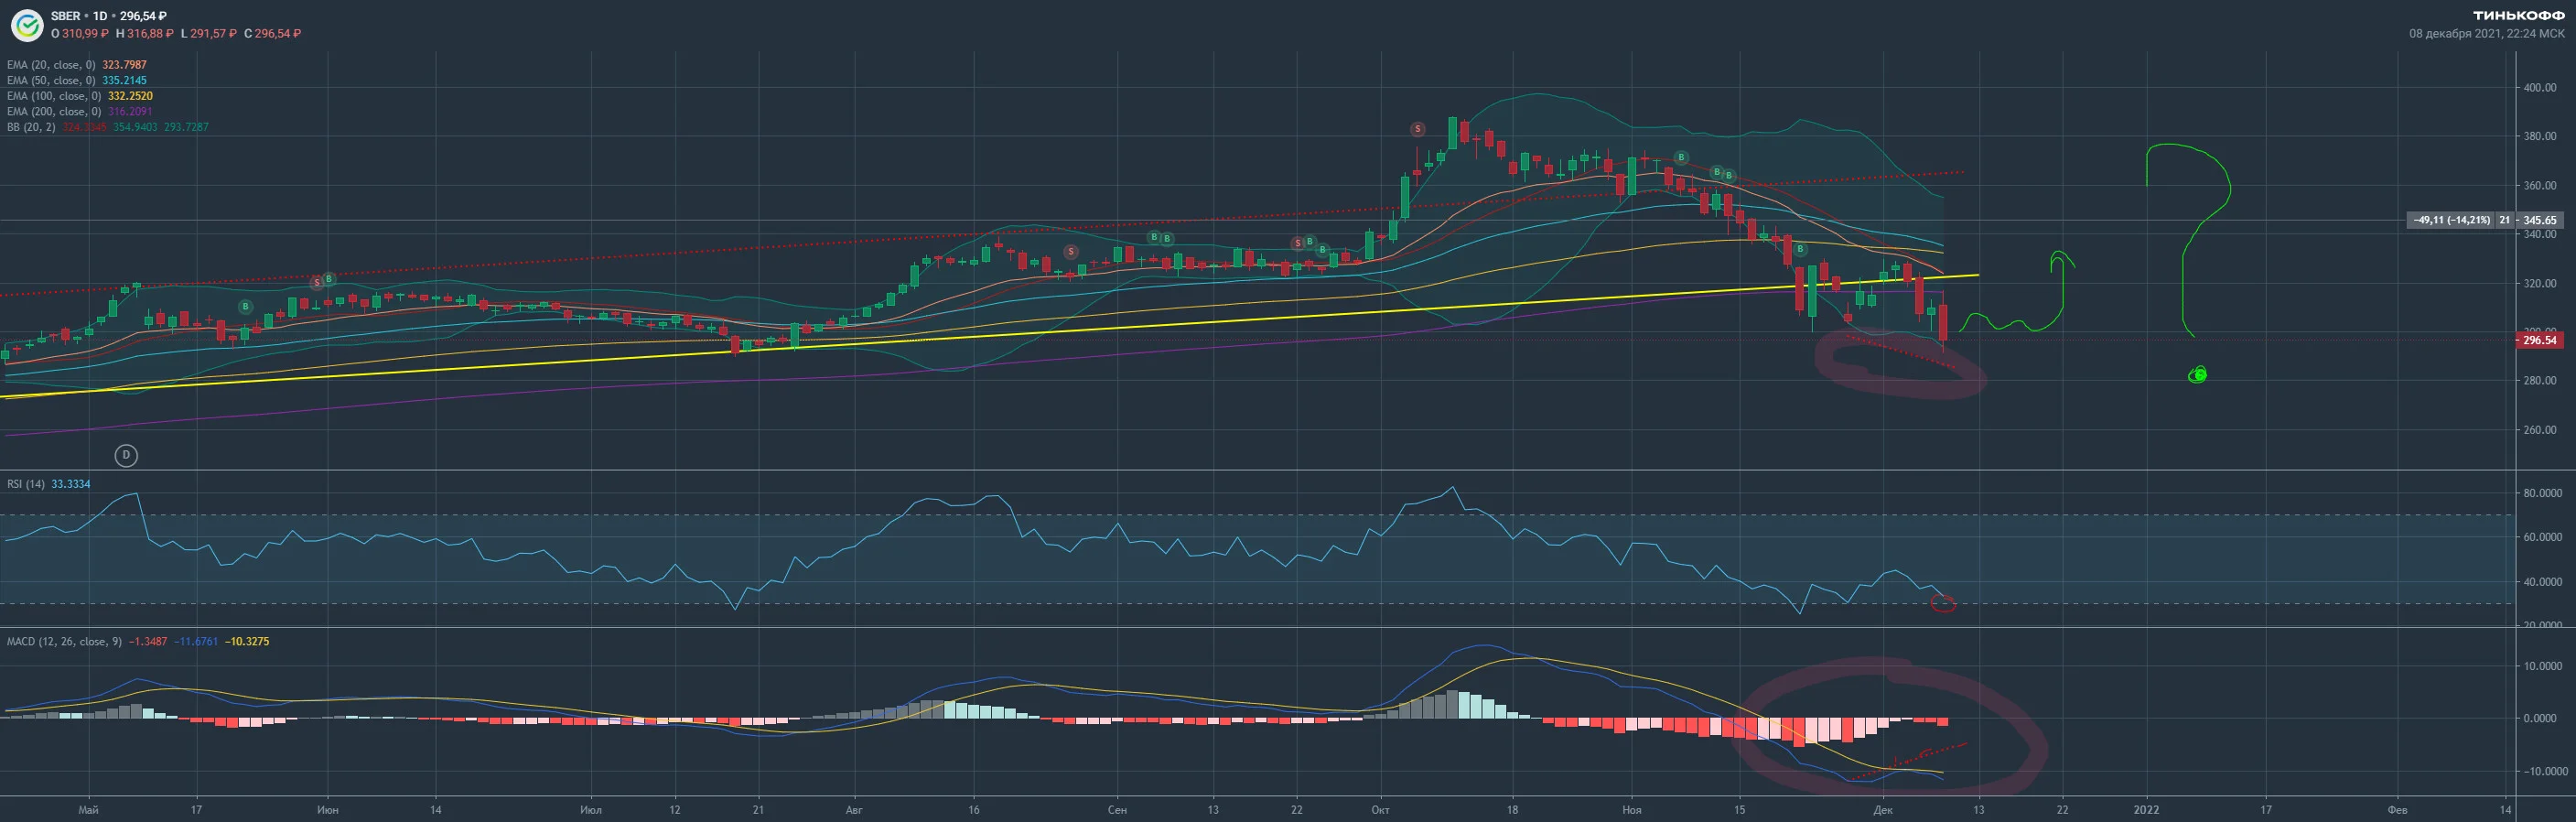Click the measurement label showing -49,11 (-14,21%)
Image resolution: width=2576 pixels, height=822 pixels.
point(2451,220)
